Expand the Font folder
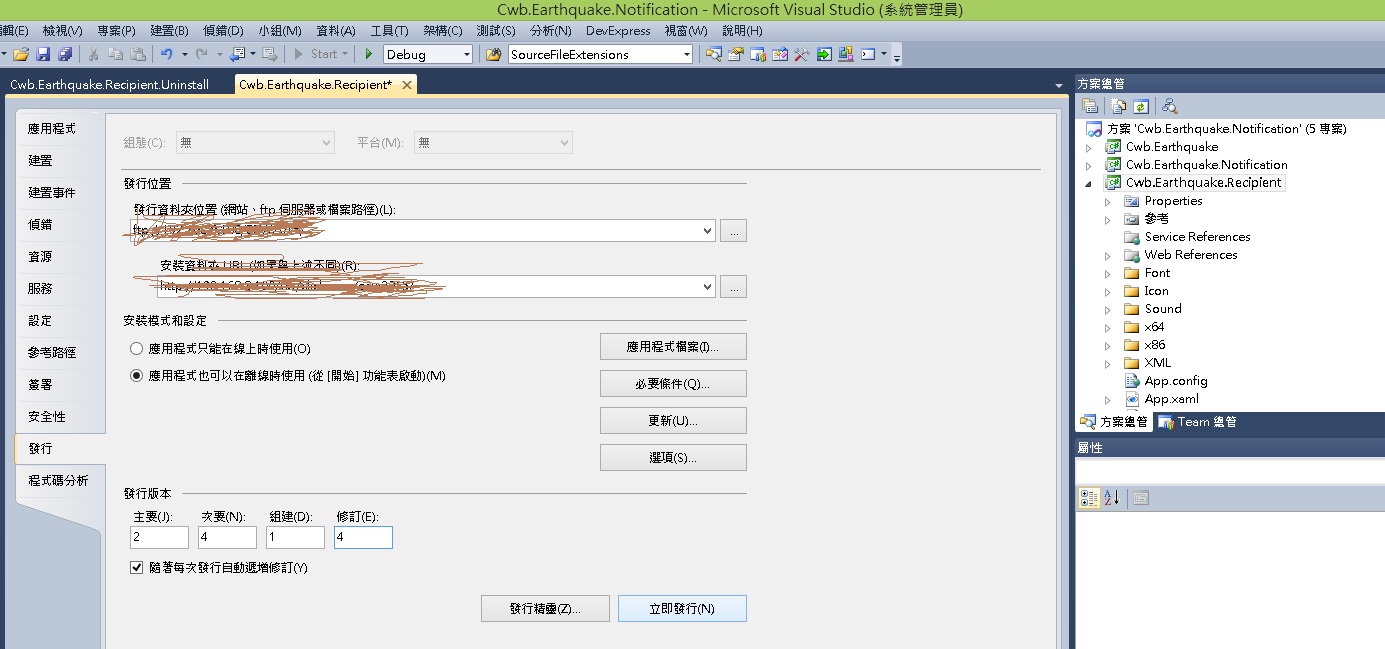The height and width of the screenshot is (649, 1385). [x=1108, y=273]
